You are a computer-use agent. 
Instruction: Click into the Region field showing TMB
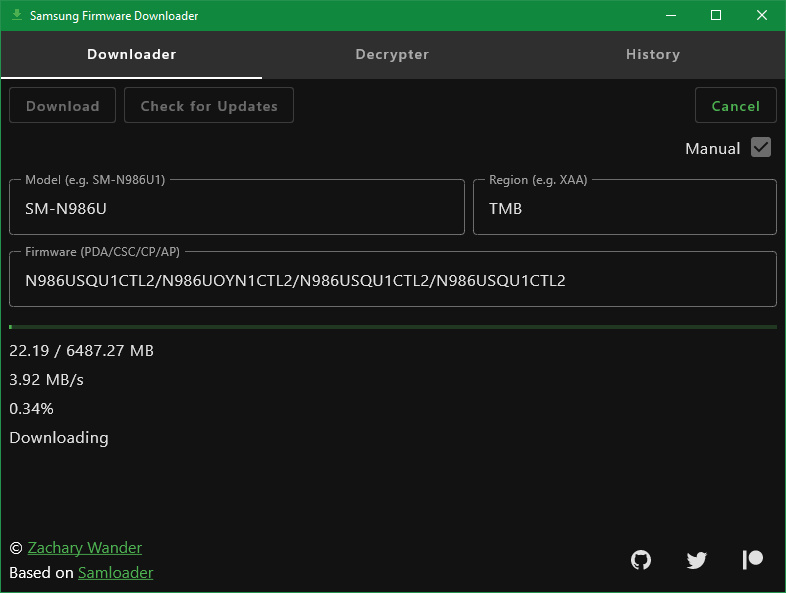click(624, 209)
